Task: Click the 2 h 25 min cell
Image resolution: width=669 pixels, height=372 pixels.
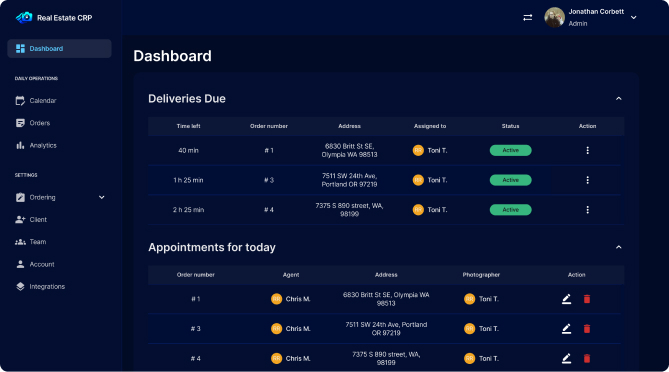Action: (188, 210)
